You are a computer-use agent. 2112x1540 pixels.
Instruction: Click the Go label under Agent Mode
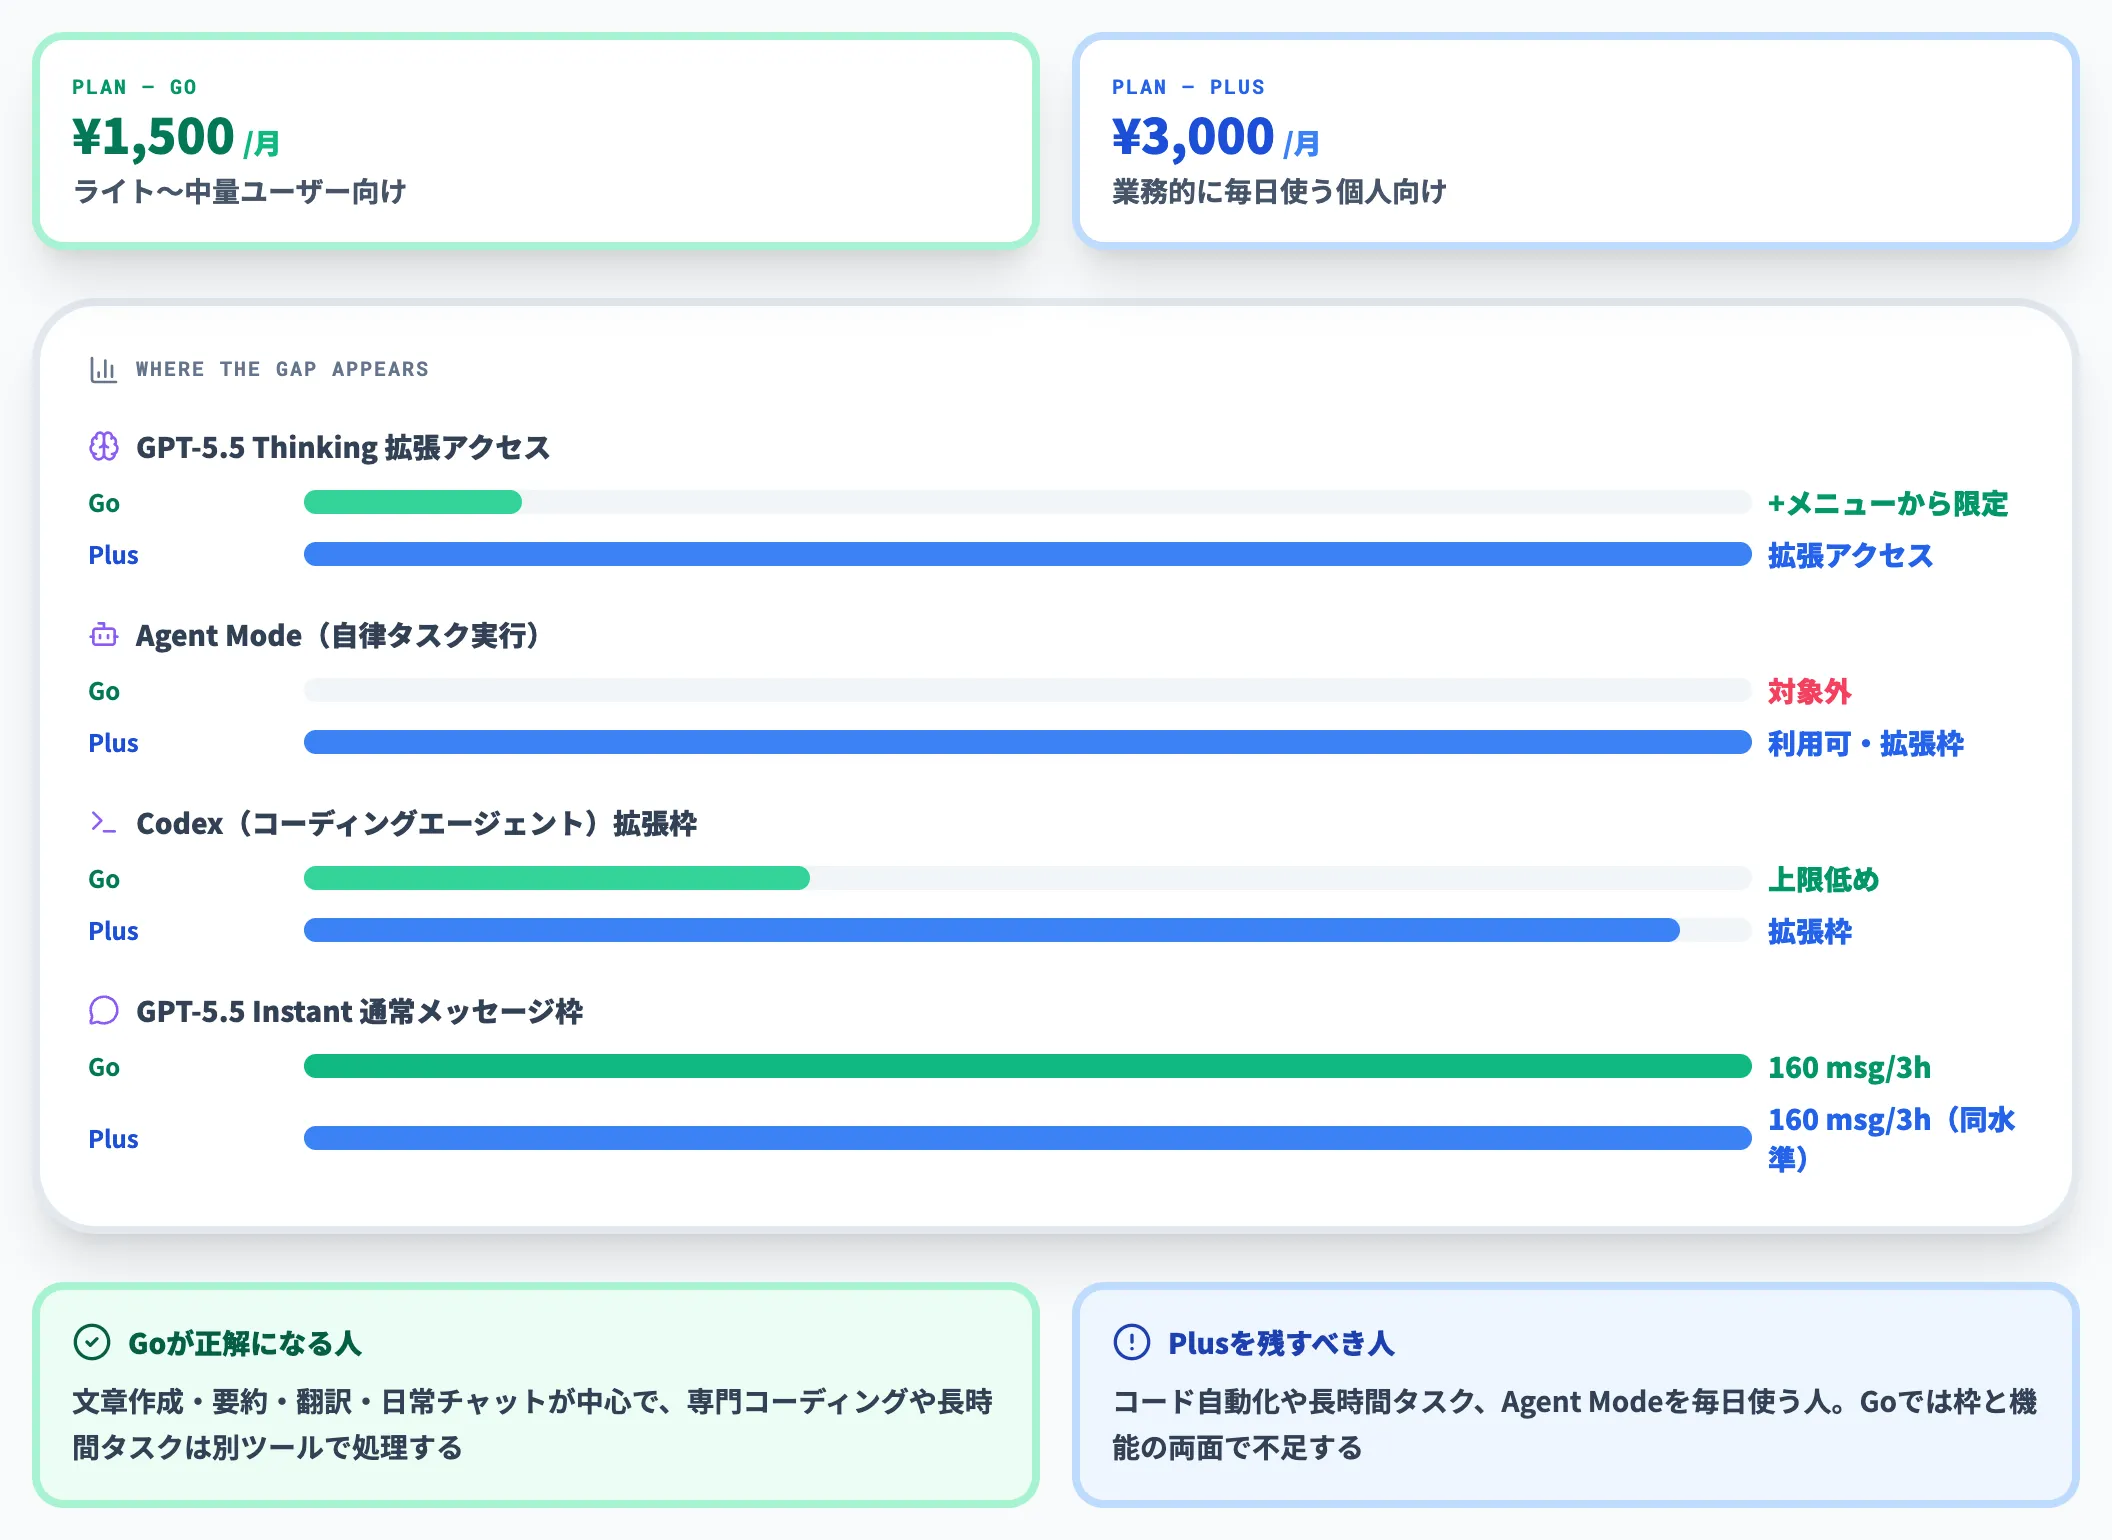[x=104, y=691]
